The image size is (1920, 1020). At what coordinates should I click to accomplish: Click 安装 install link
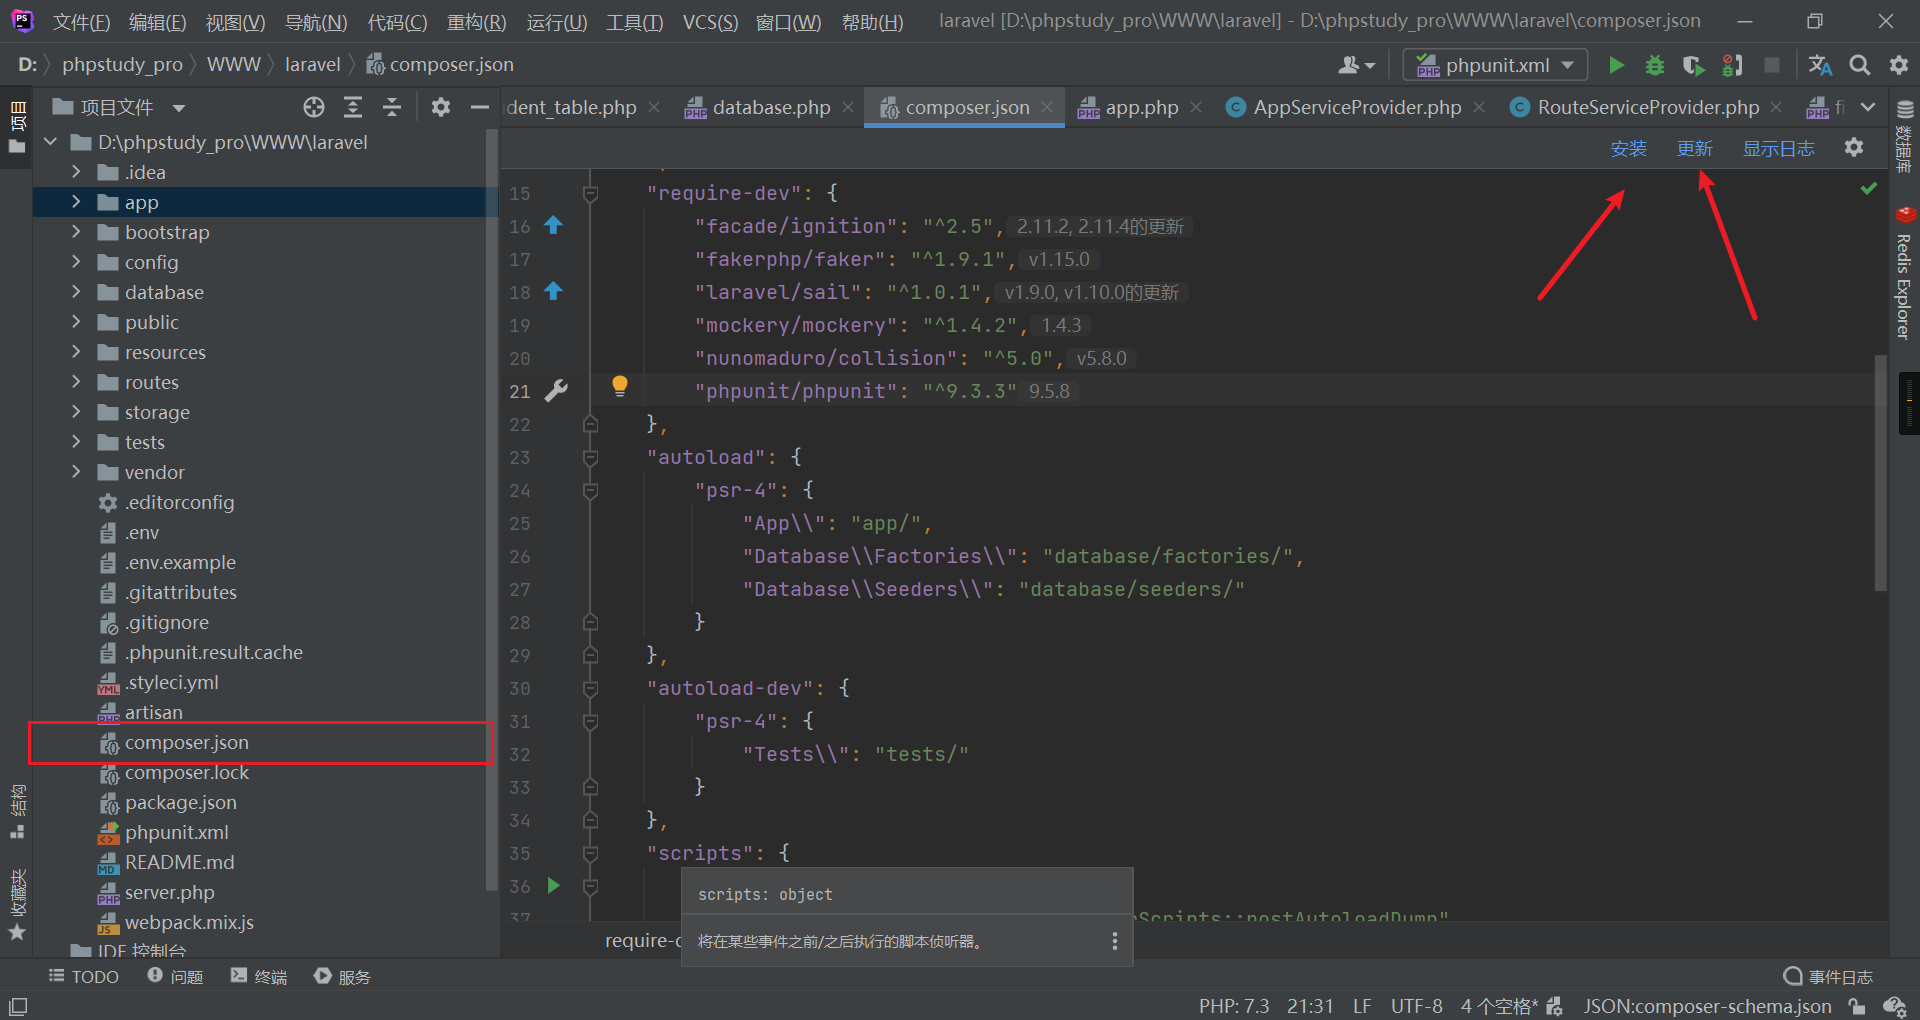[1628, 148]
